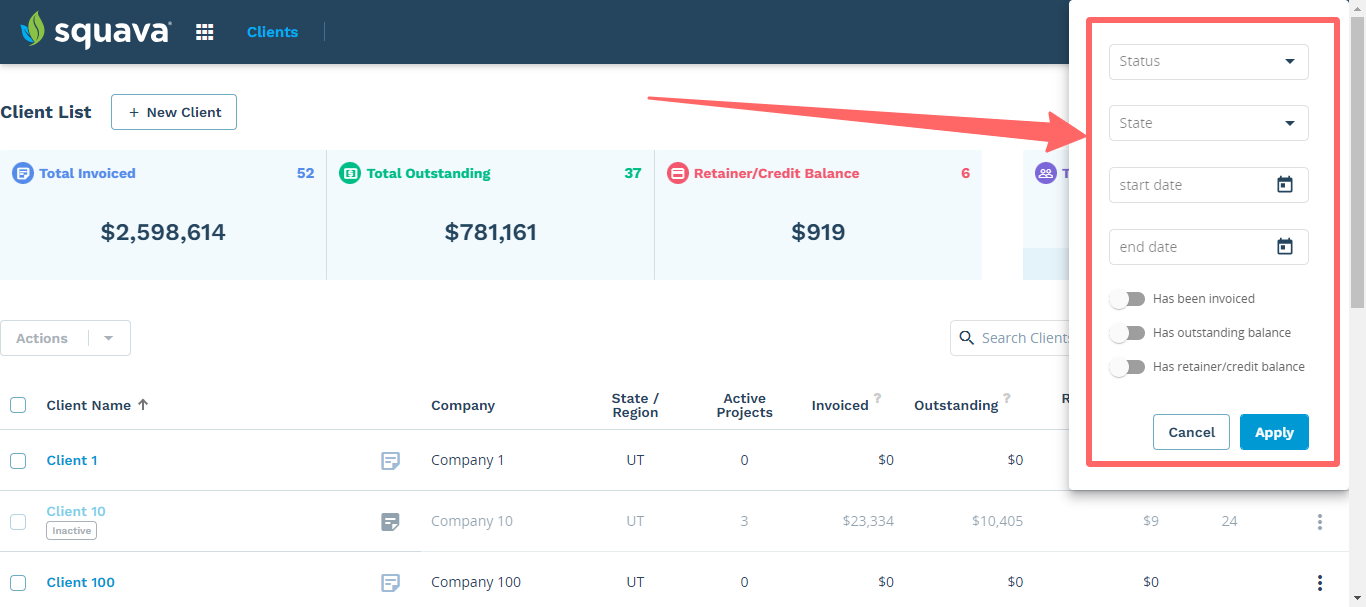Click the search magnifier in Search Clients field
Image resolution: width=1366 pixels, height=607 pixels.
click(x=966, y=337)
